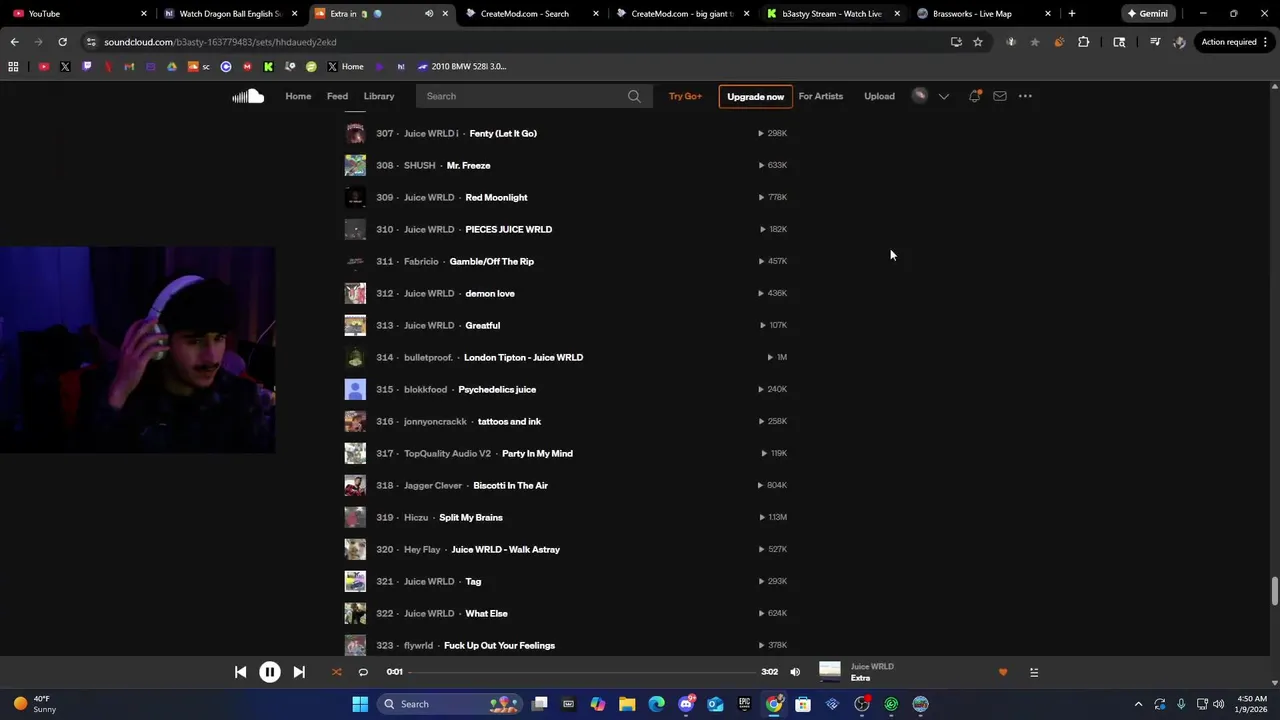Open the Library page
The height and width of the screenshot is (720, 1280).
[x=379, y=96]
